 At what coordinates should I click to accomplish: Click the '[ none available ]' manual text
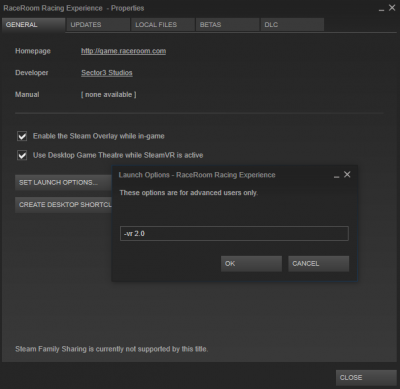pos(108,95)
